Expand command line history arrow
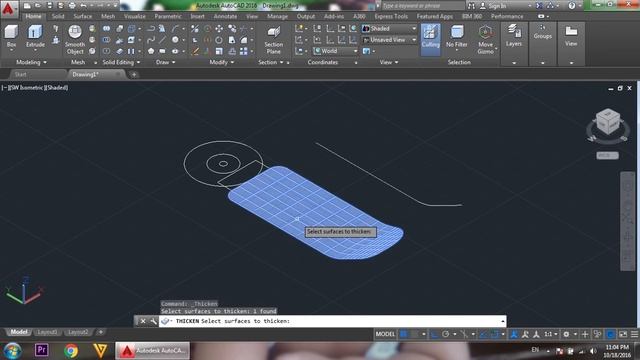The width and height of the screenshot is (640, 360). coord(502,321)
